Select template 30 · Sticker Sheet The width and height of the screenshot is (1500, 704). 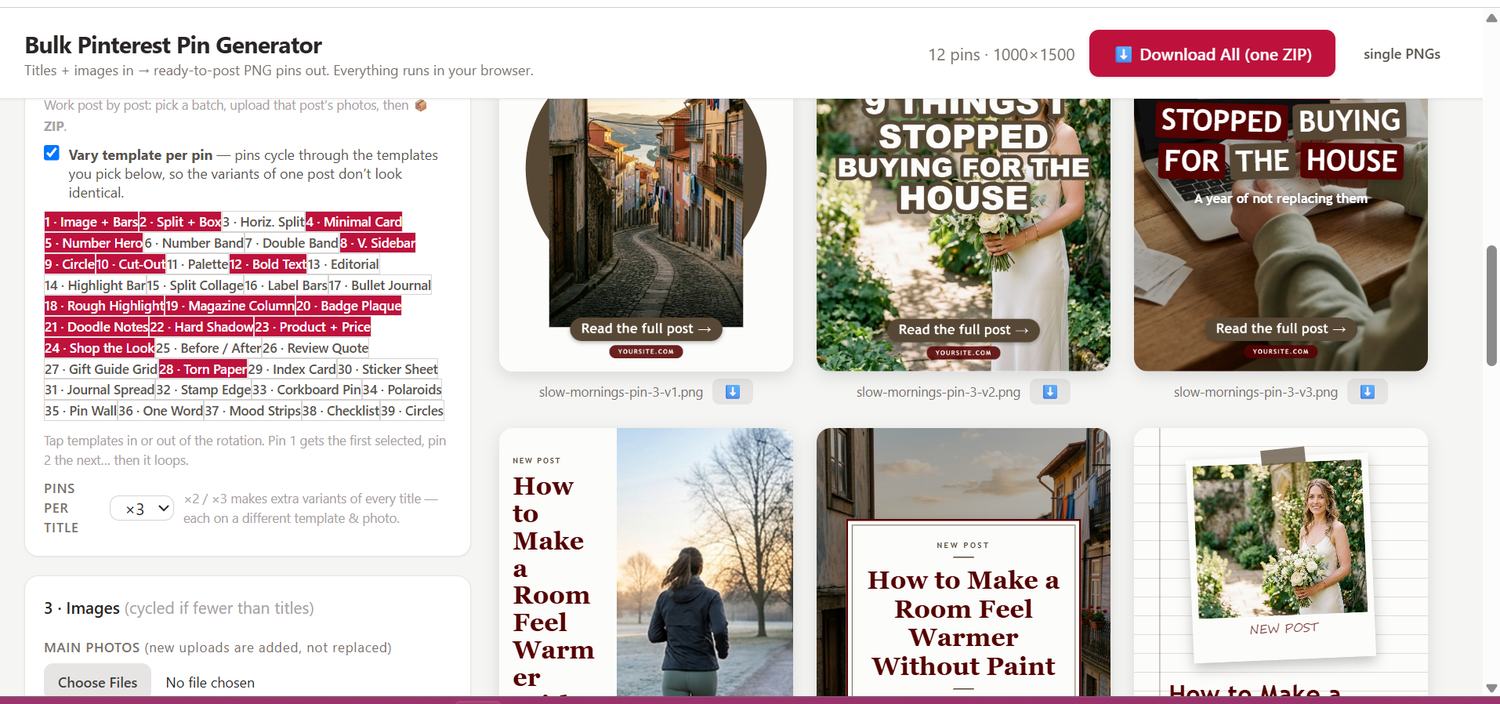(388, 369)
